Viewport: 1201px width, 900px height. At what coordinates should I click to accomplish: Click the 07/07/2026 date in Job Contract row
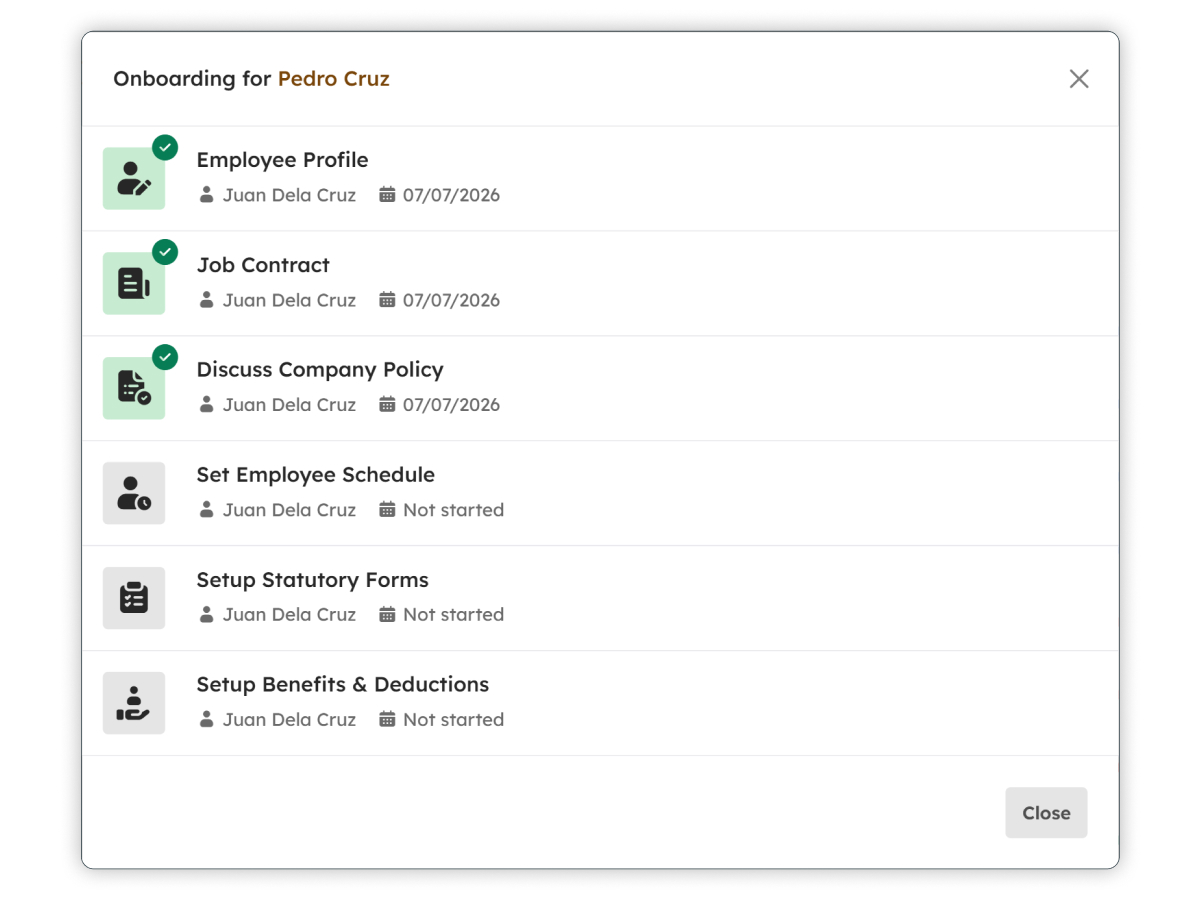(451, 300)
